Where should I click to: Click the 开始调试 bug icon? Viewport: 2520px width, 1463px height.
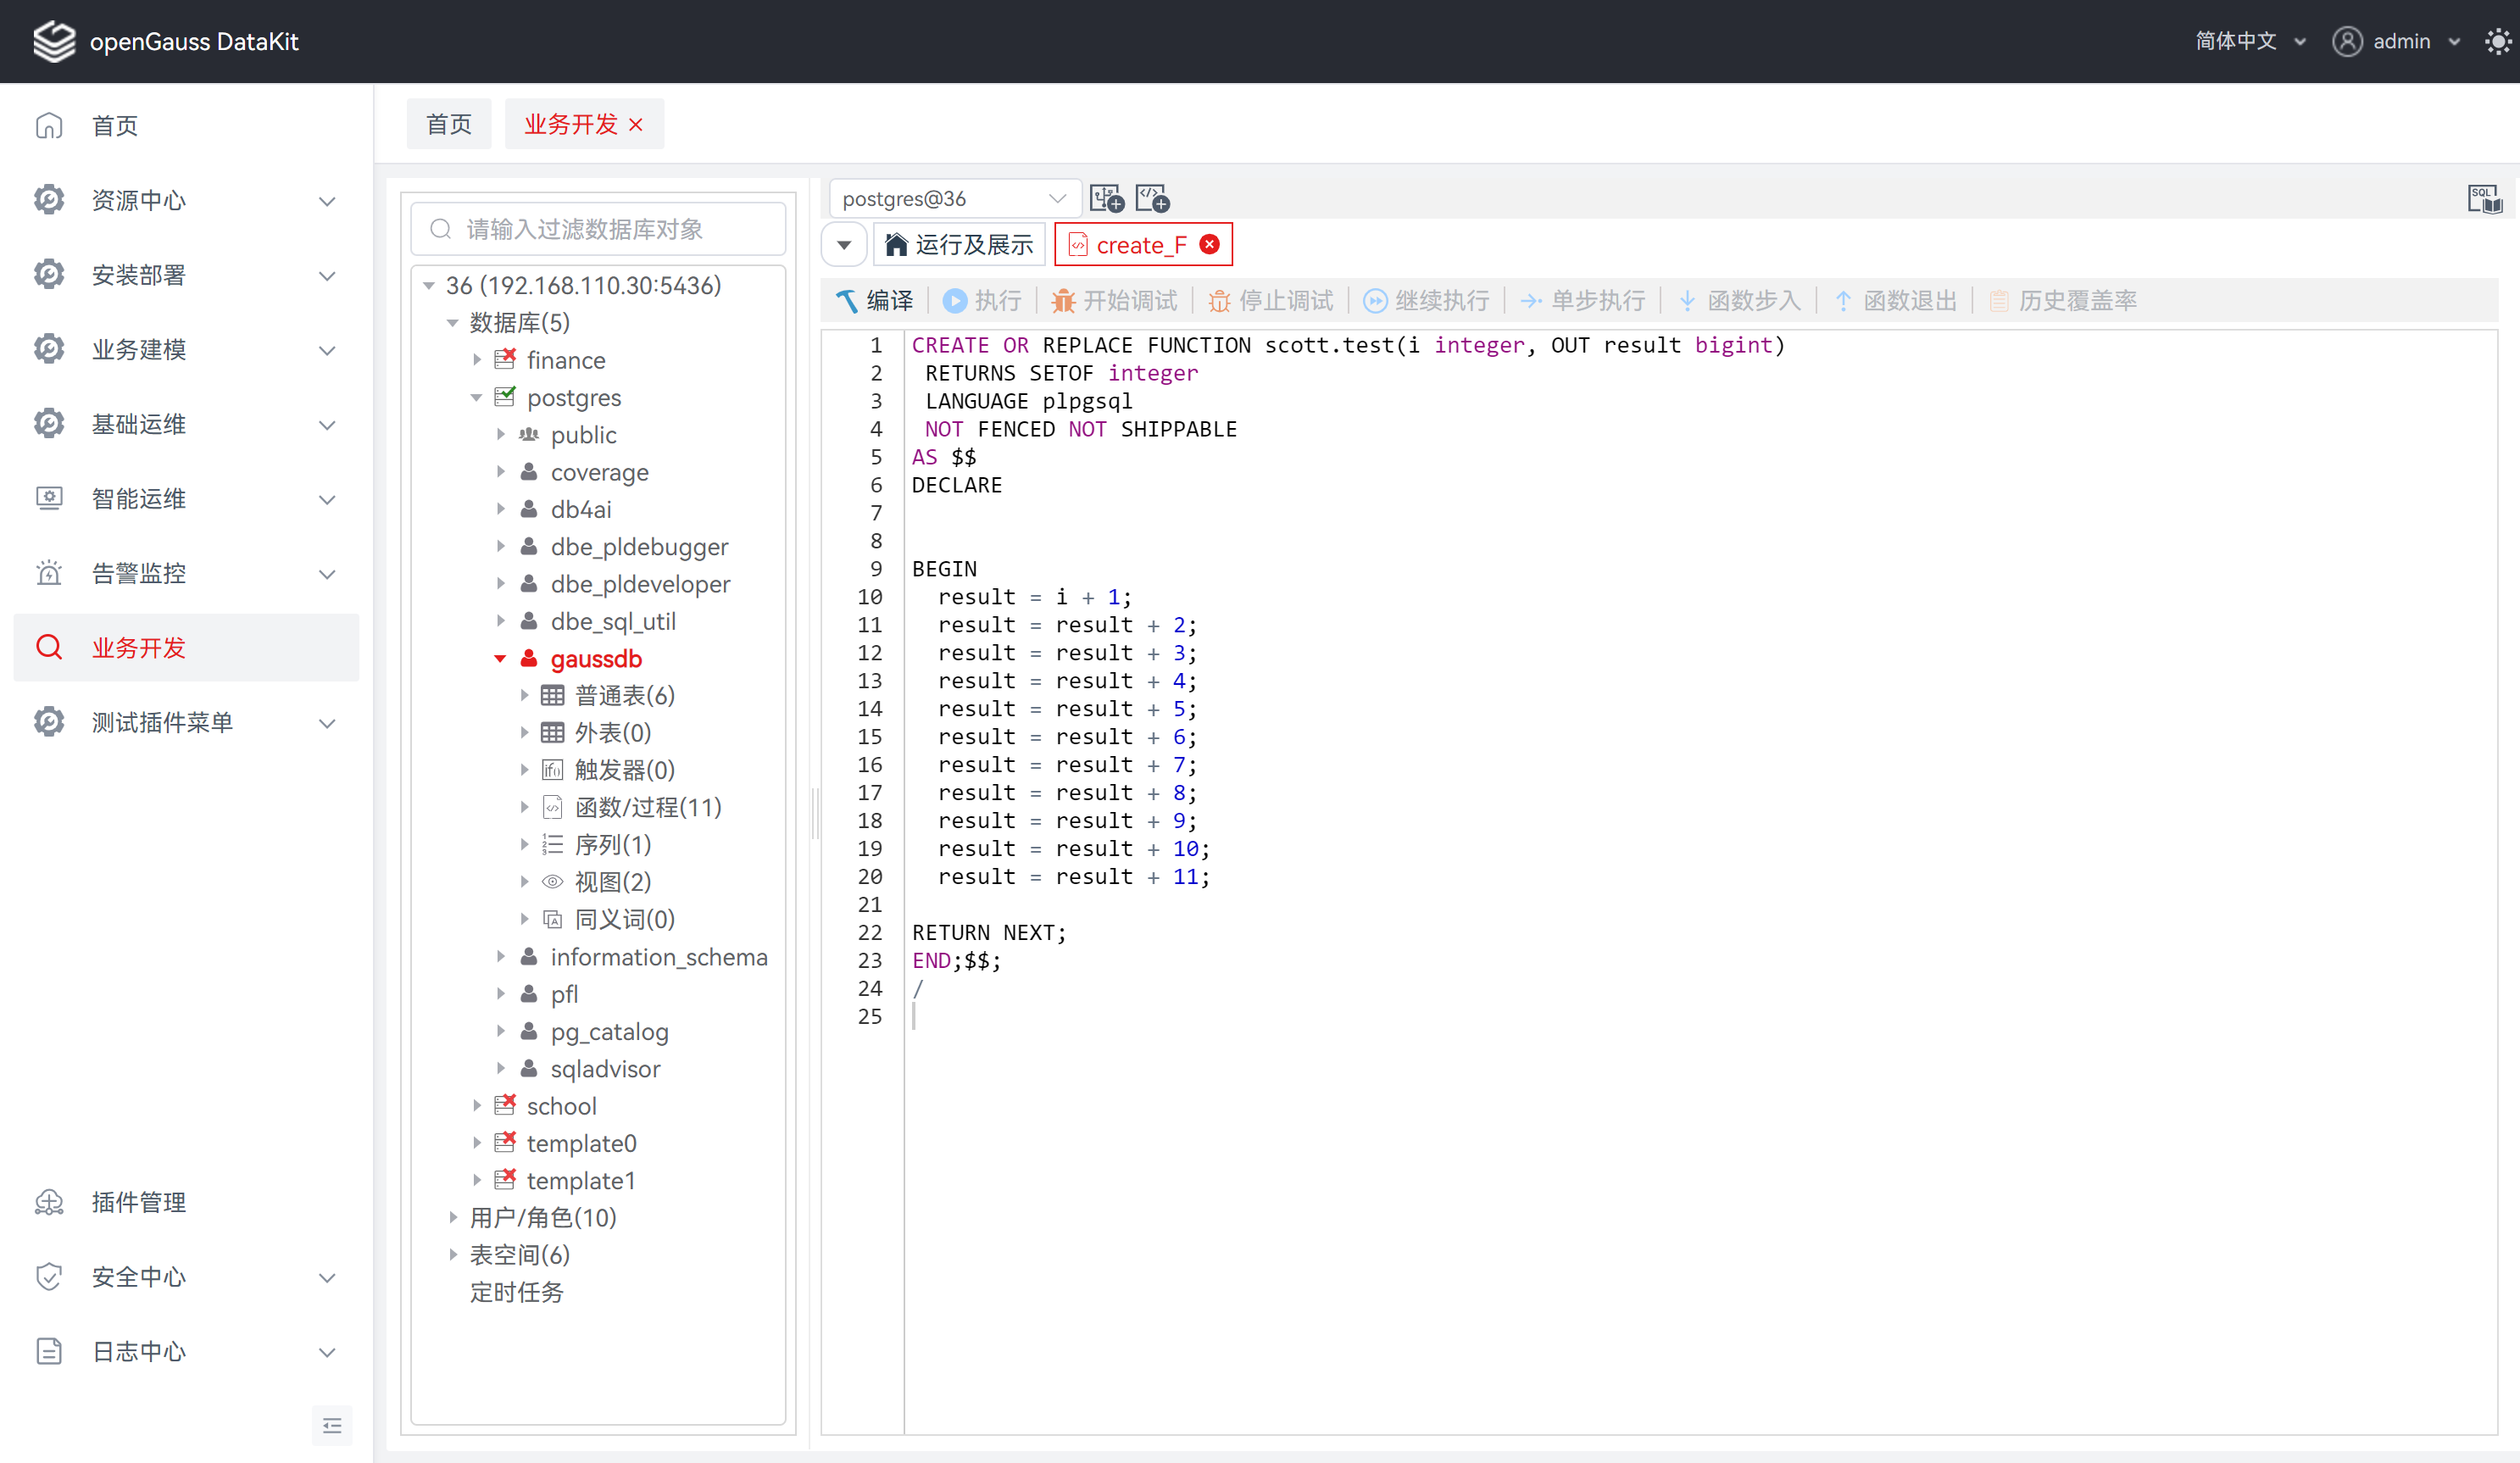[1063, 301]
